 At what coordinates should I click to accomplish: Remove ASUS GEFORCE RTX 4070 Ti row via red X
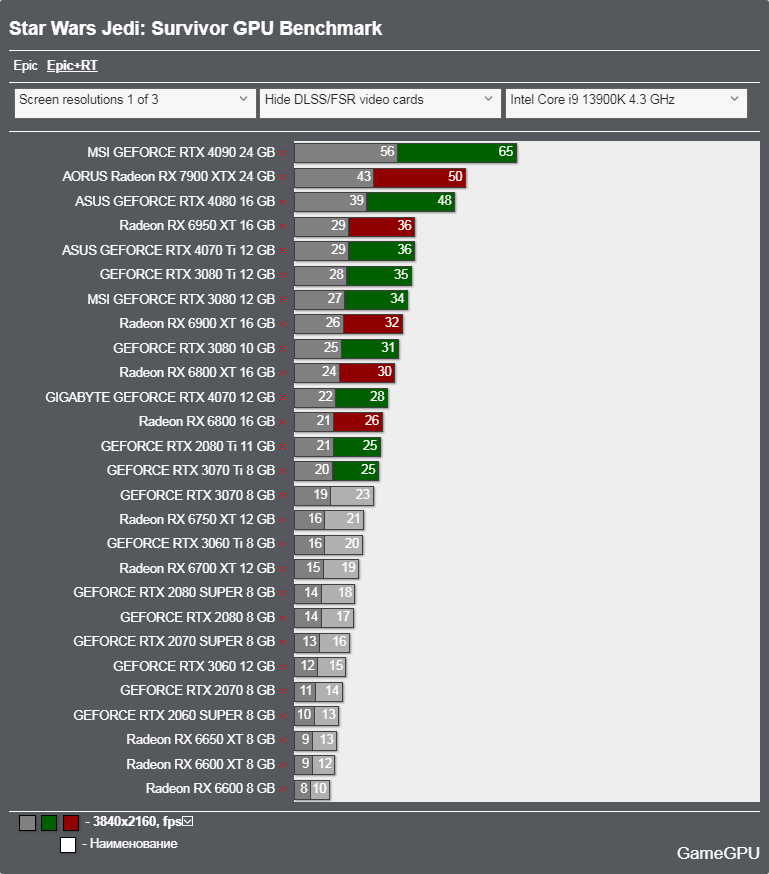coord(283,251)
